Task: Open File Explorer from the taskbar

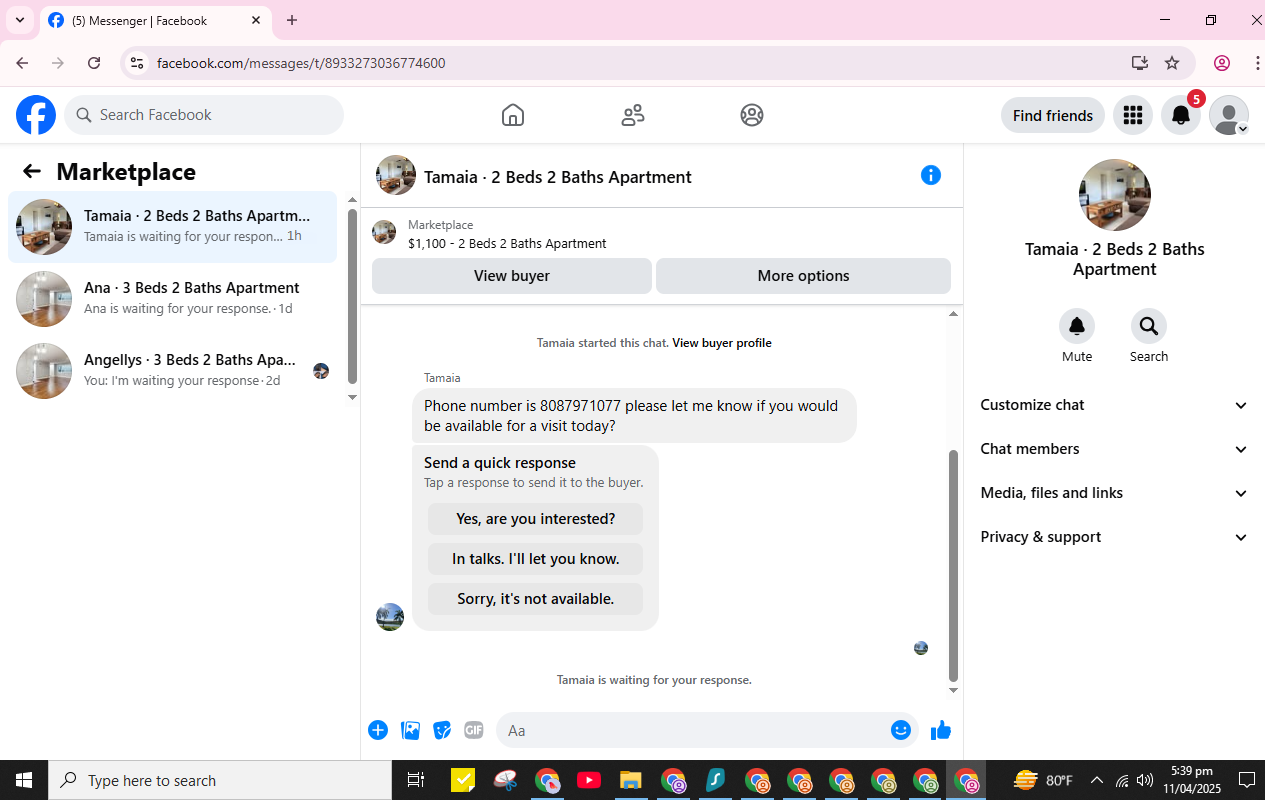Action: (630, 780)
